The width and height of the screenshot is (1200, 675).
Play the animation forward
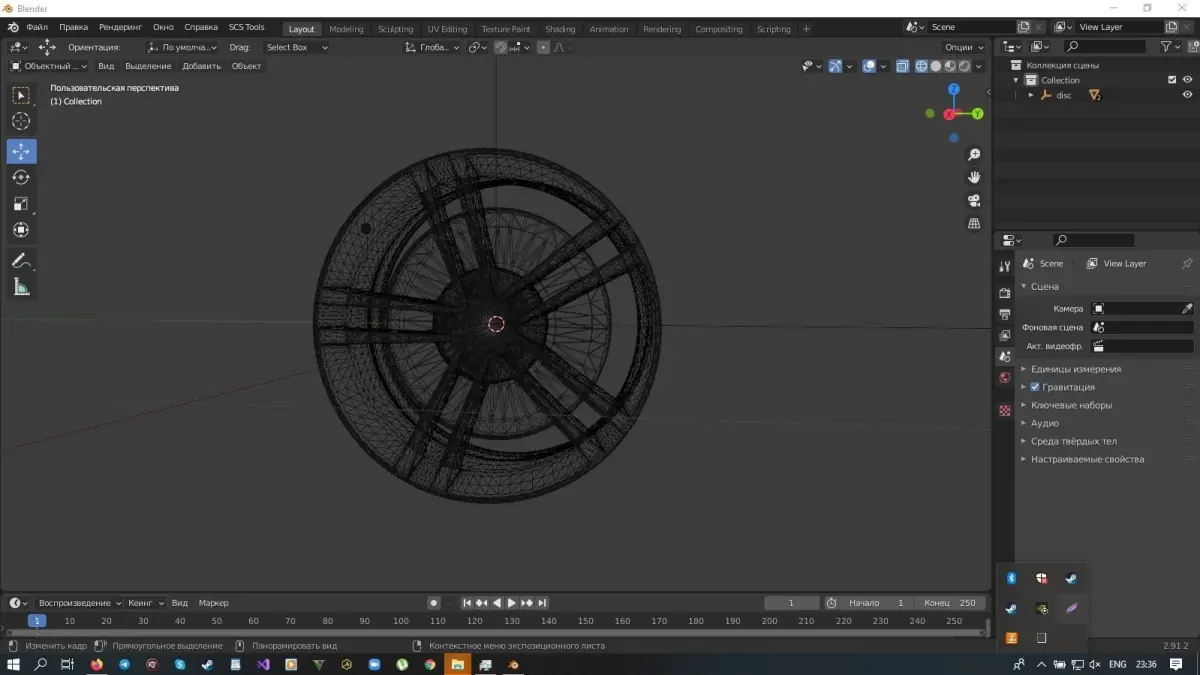click(x=512, y=603)
